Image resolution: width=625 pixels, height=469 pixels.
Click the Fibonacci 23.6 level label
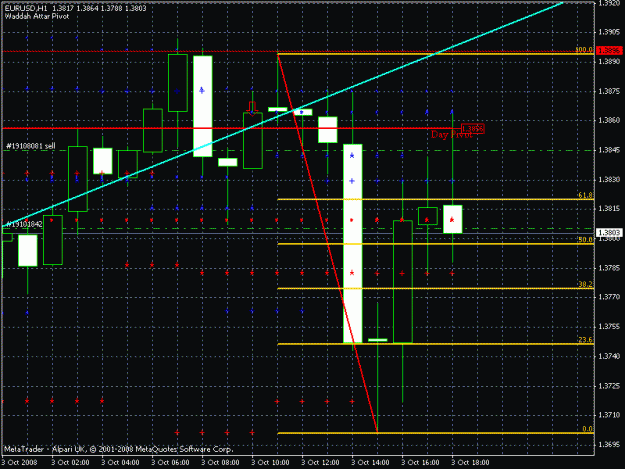[x=585, y=340]
